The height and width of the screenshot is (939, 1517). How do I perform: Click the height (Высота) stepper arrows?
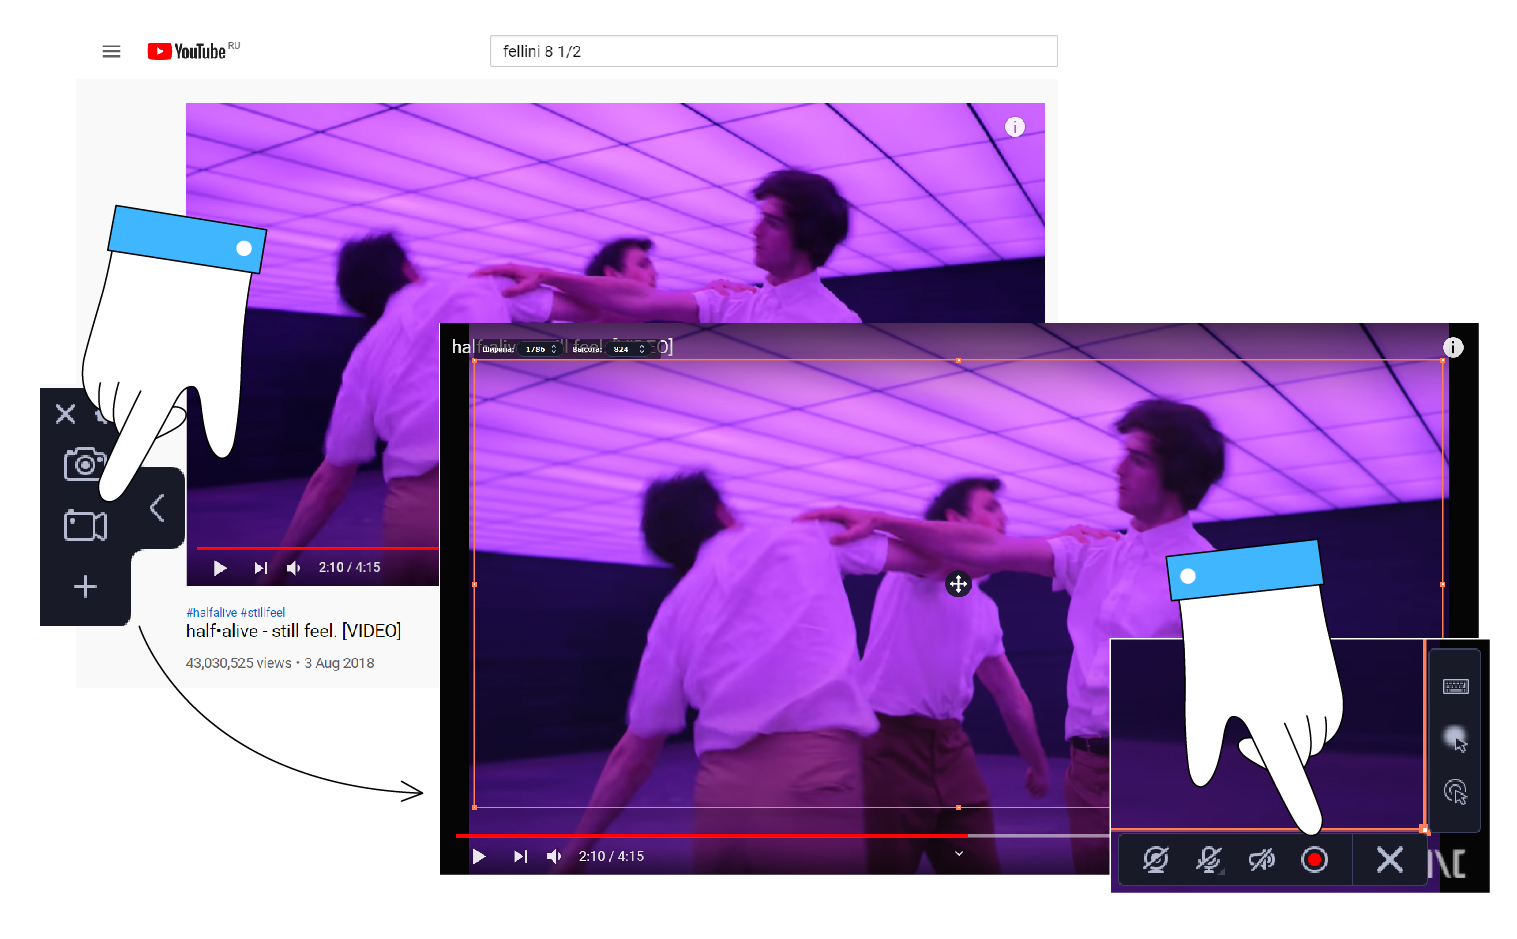click(641, 349)
